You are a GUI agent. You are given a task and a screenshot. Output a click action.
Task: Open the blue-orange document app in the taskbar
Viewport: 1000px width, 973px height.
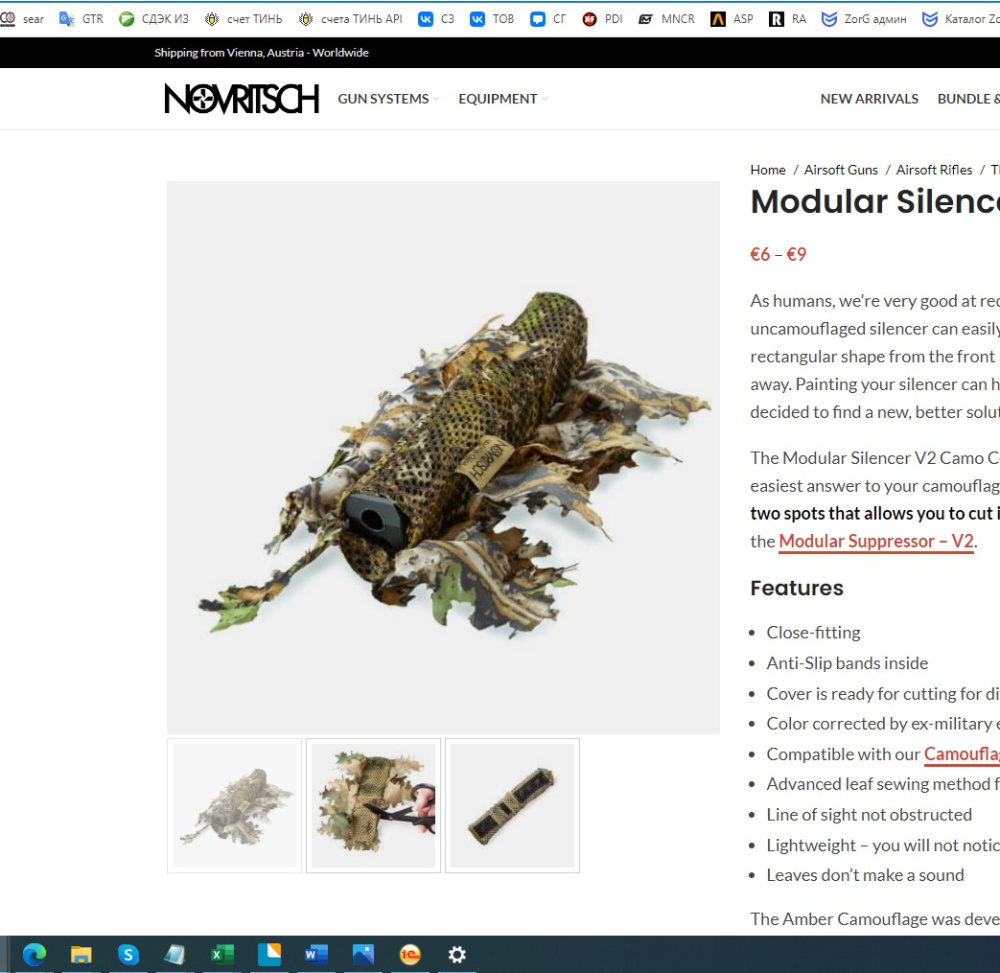(x=269, y=955)
